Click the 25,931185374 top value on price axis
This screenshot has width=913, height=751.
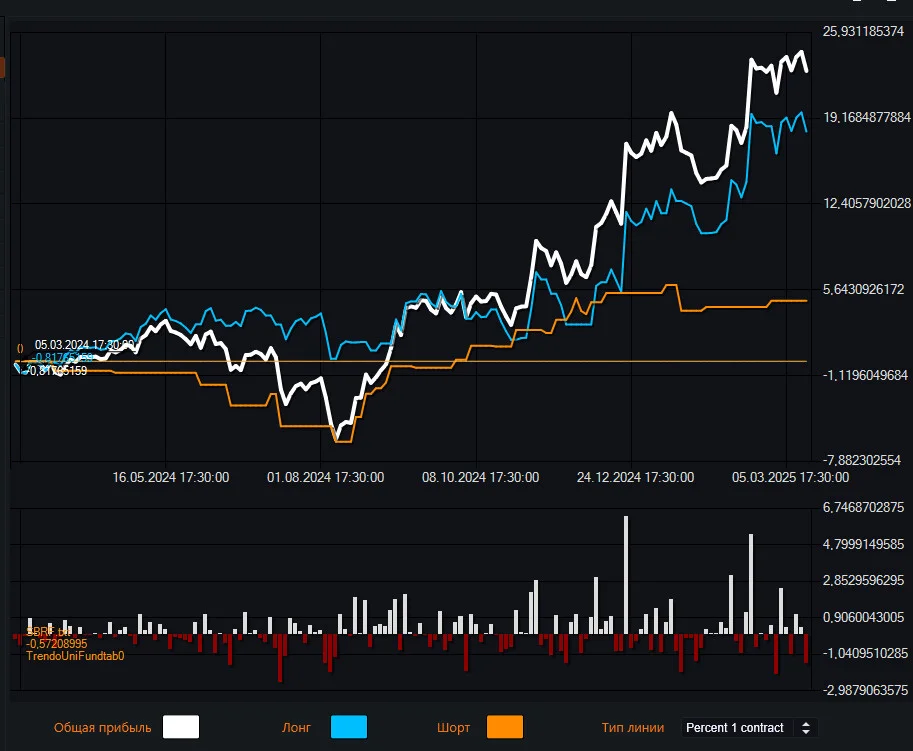(x=863, y=31)
